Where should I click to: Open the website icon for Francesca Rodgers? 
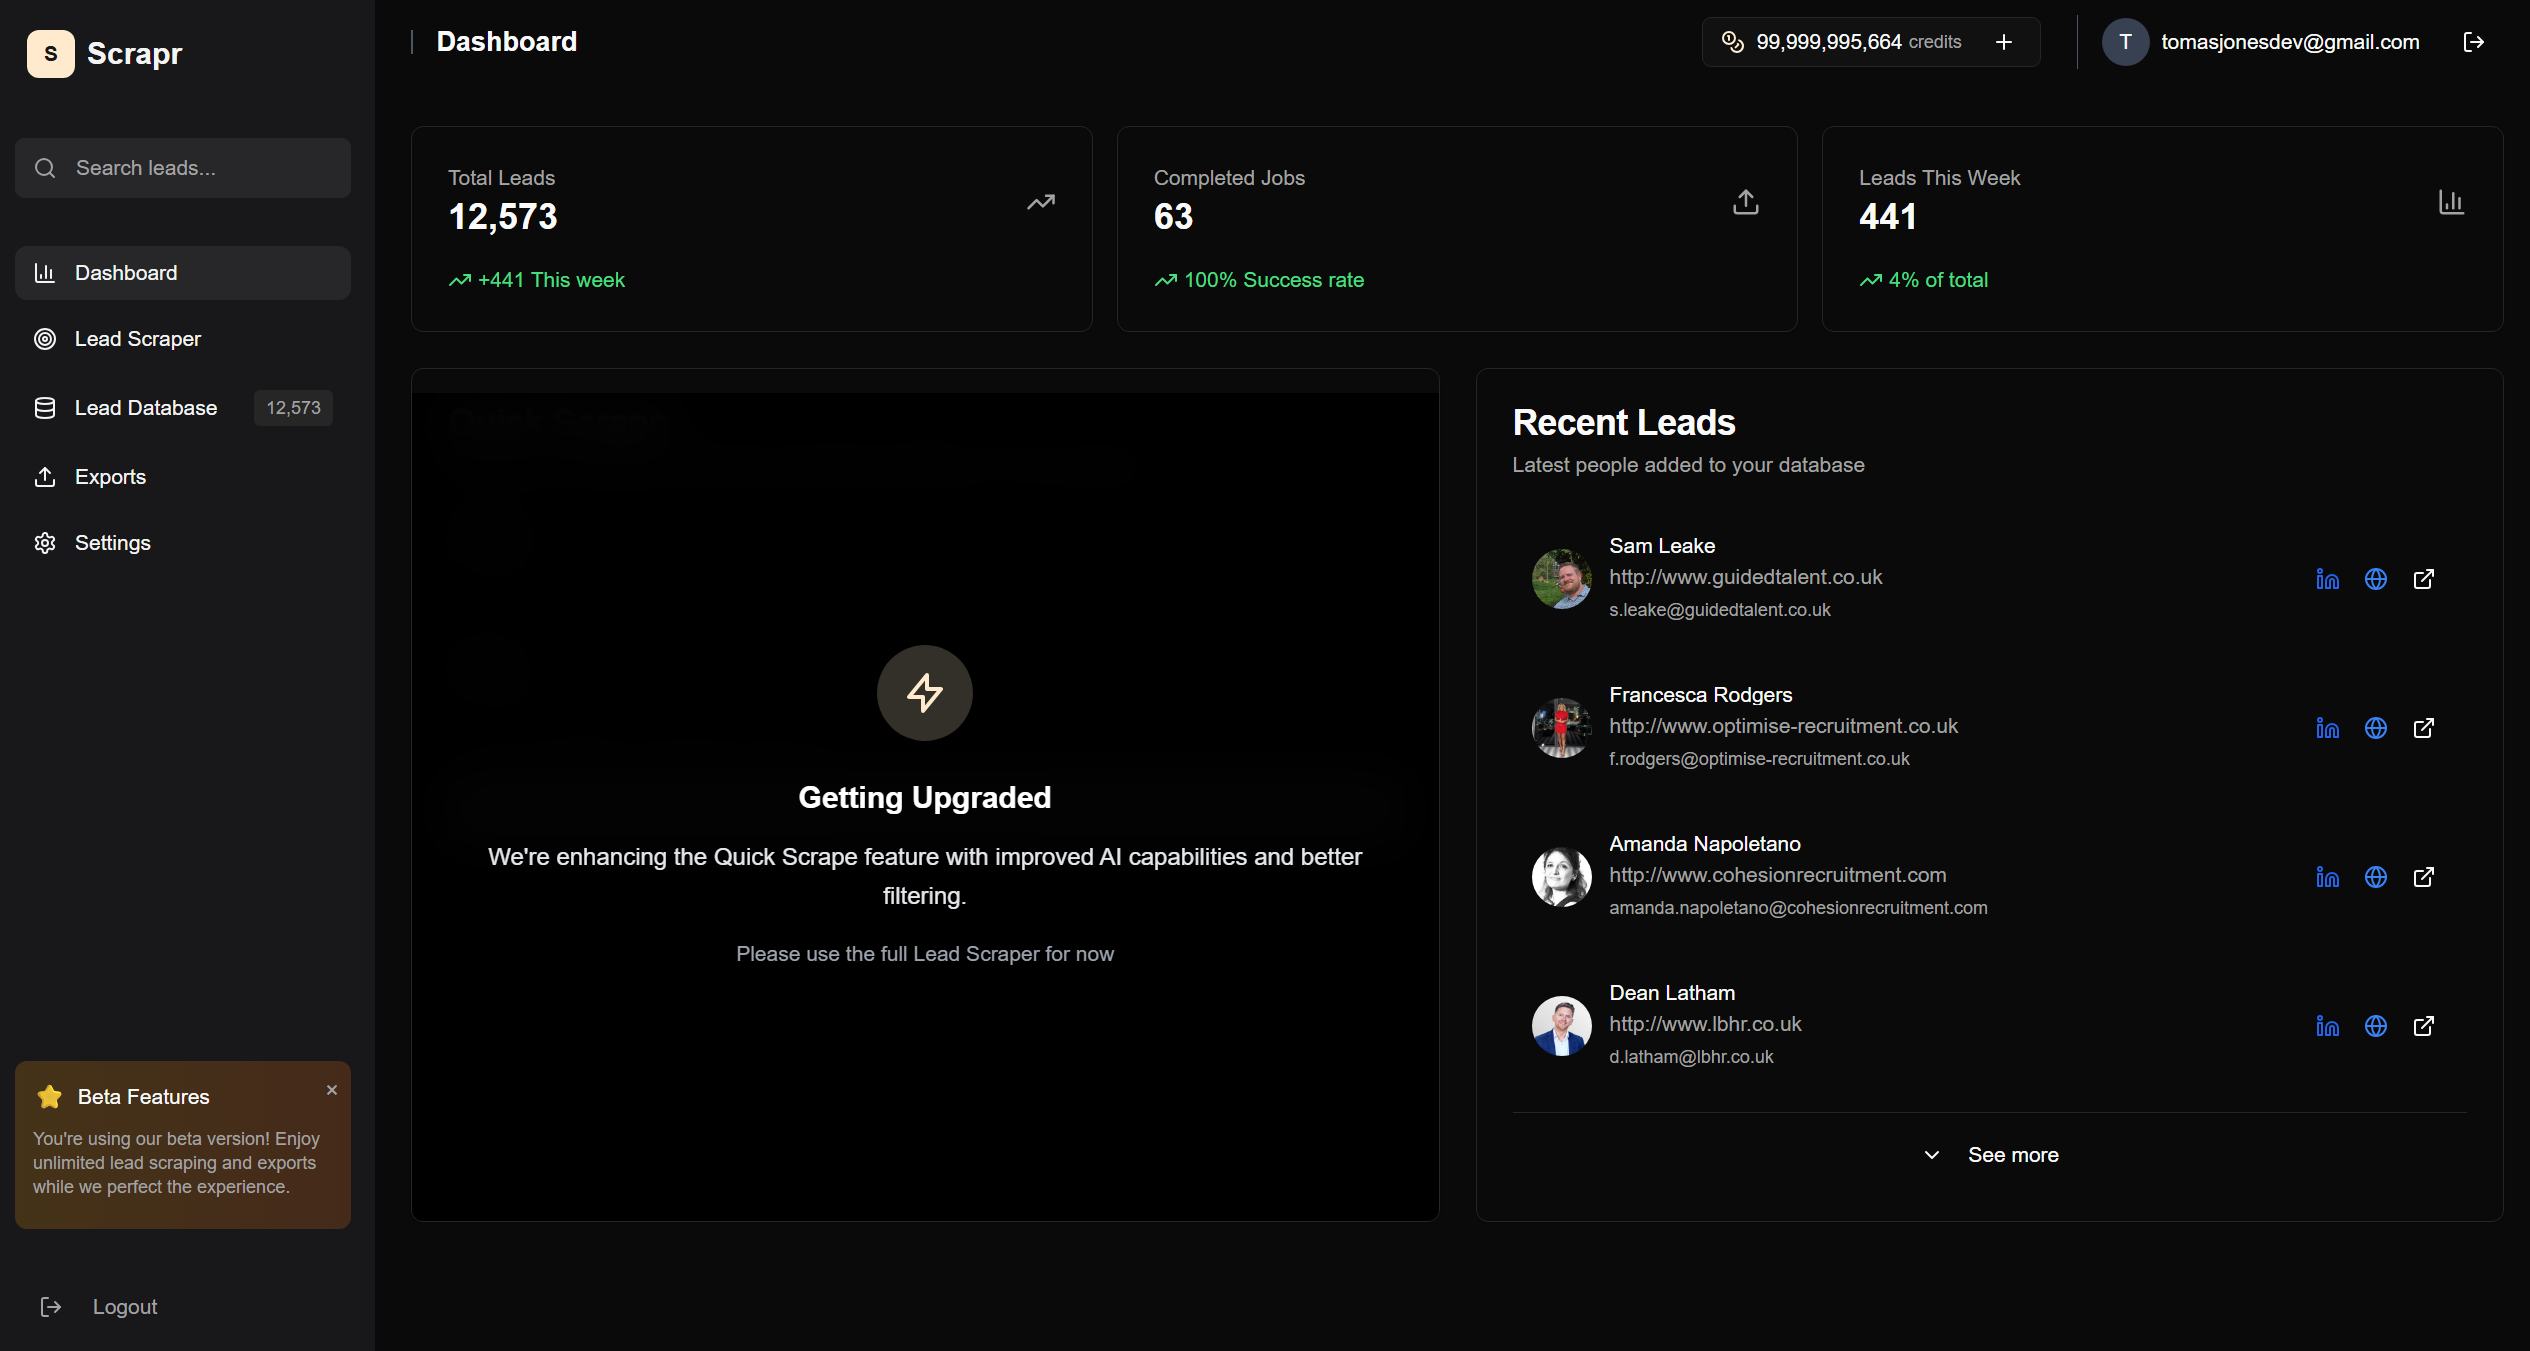(x=2376, y=728)
